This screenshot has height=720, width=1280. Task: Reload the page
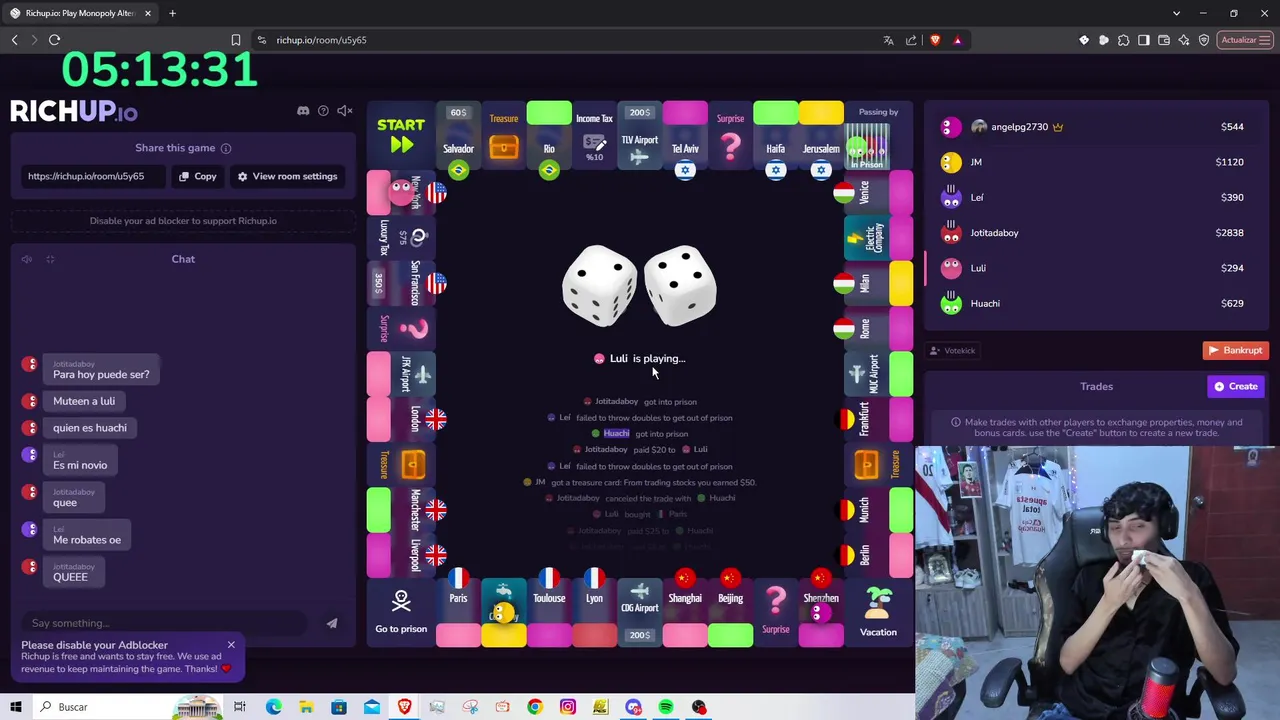pos(54,40)
